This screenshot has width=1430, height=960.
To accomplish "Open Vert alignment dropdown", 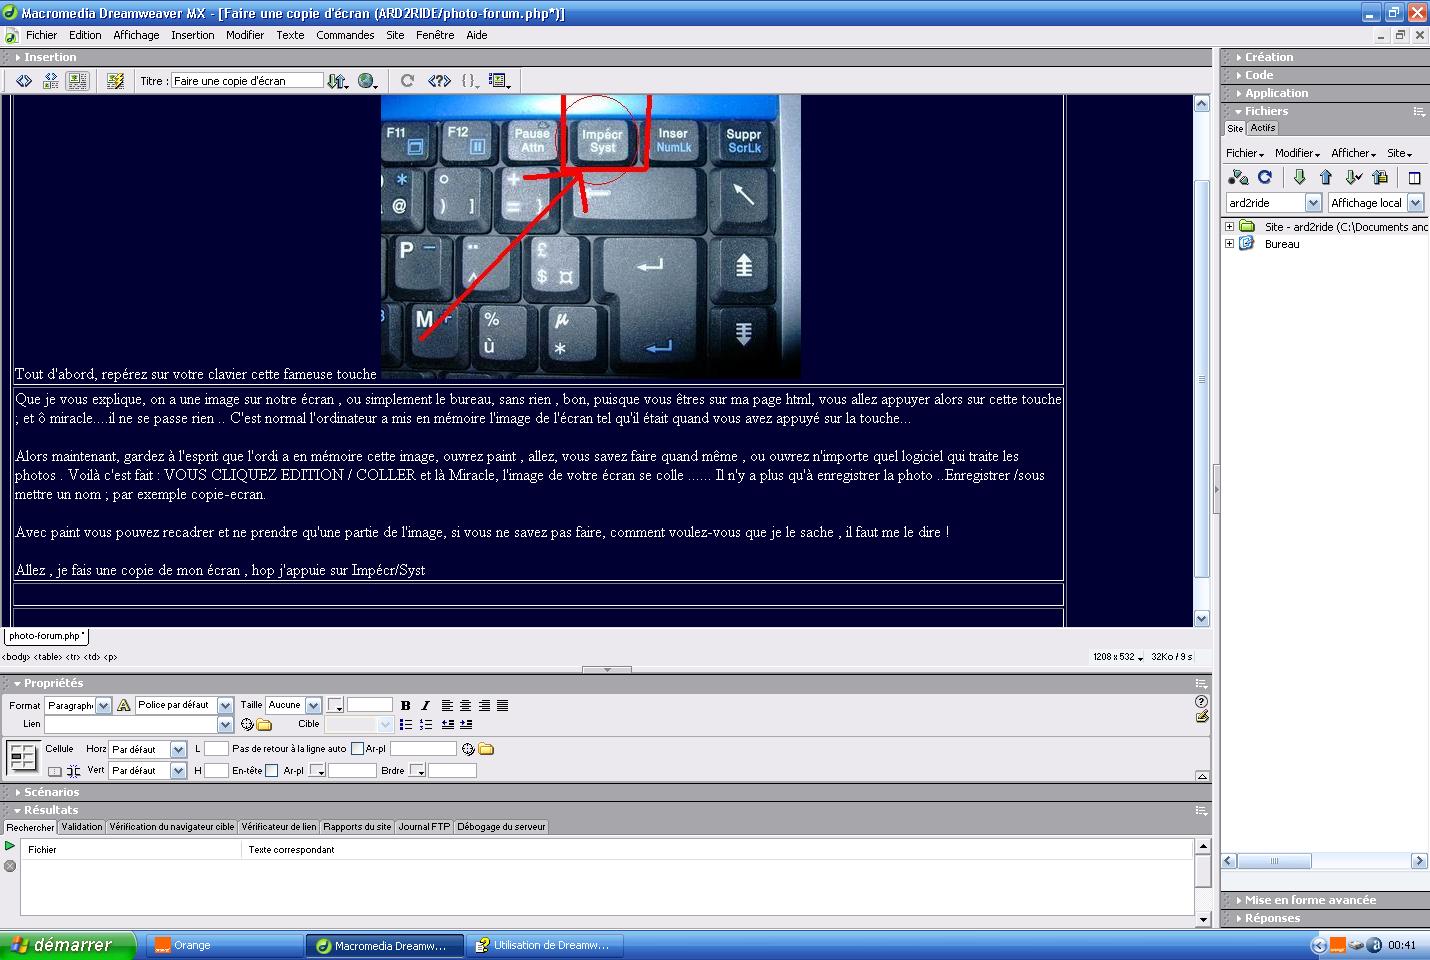I will [x=178, y=770].
